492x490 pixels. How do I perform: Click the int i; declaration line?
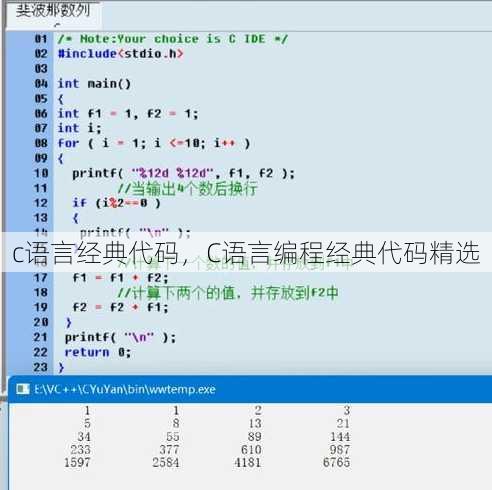pyautogui.click(x=79, y=128)
